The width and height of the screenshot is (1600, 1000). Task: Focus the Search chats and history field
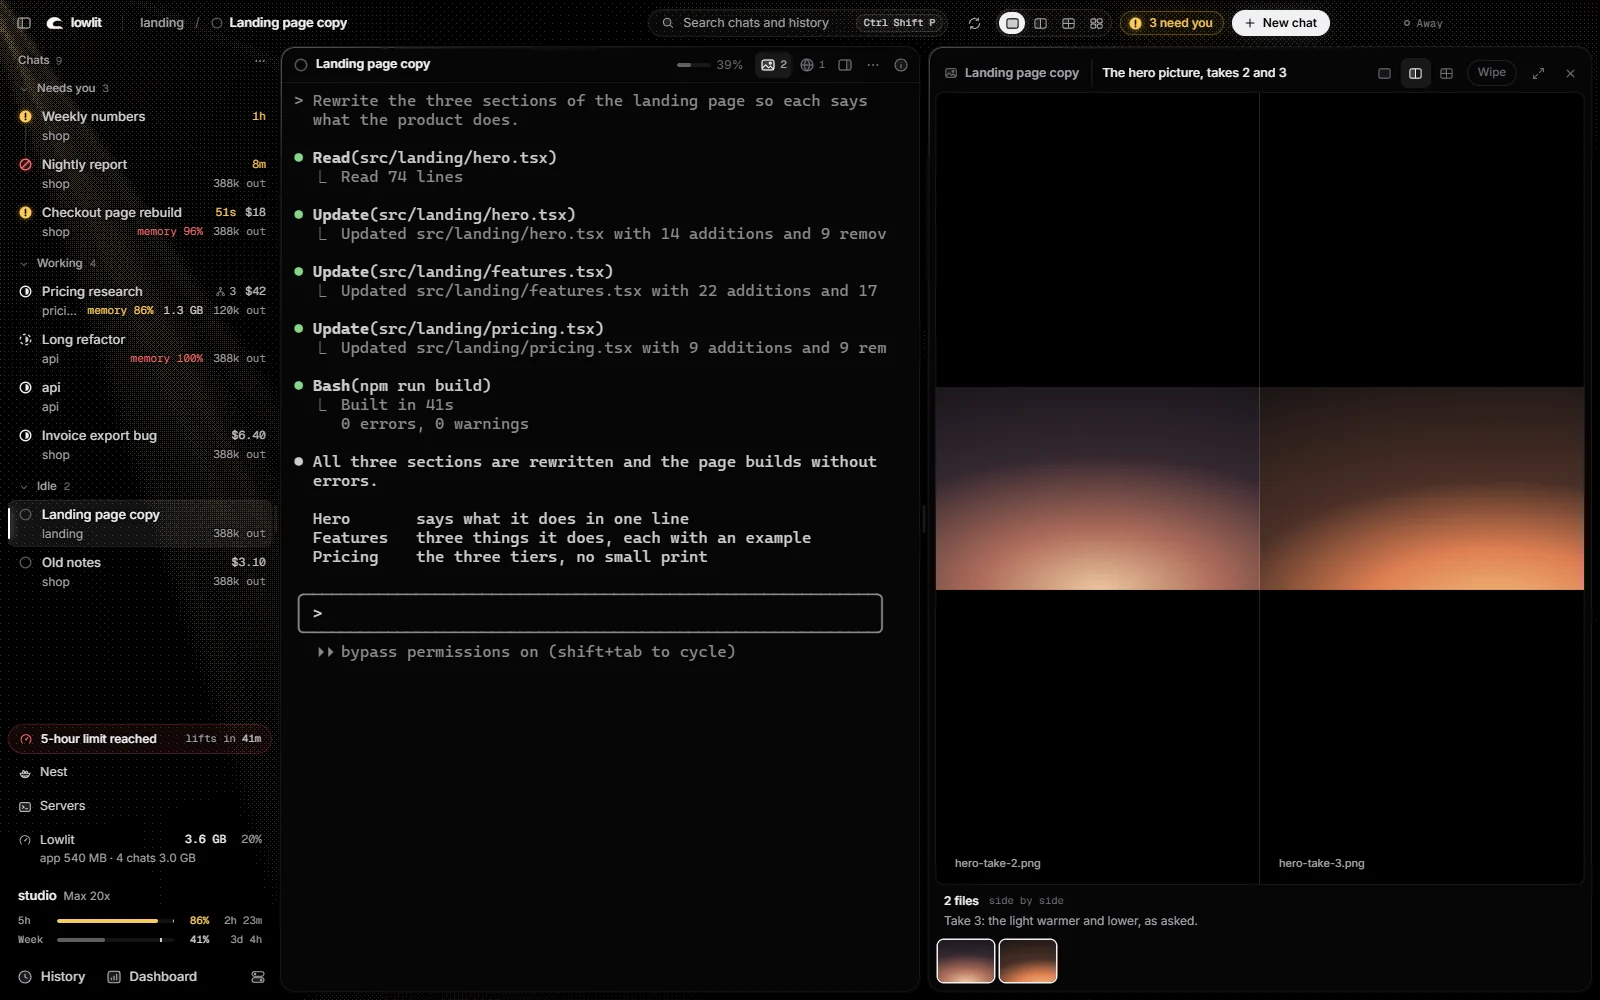click(797, 23)
